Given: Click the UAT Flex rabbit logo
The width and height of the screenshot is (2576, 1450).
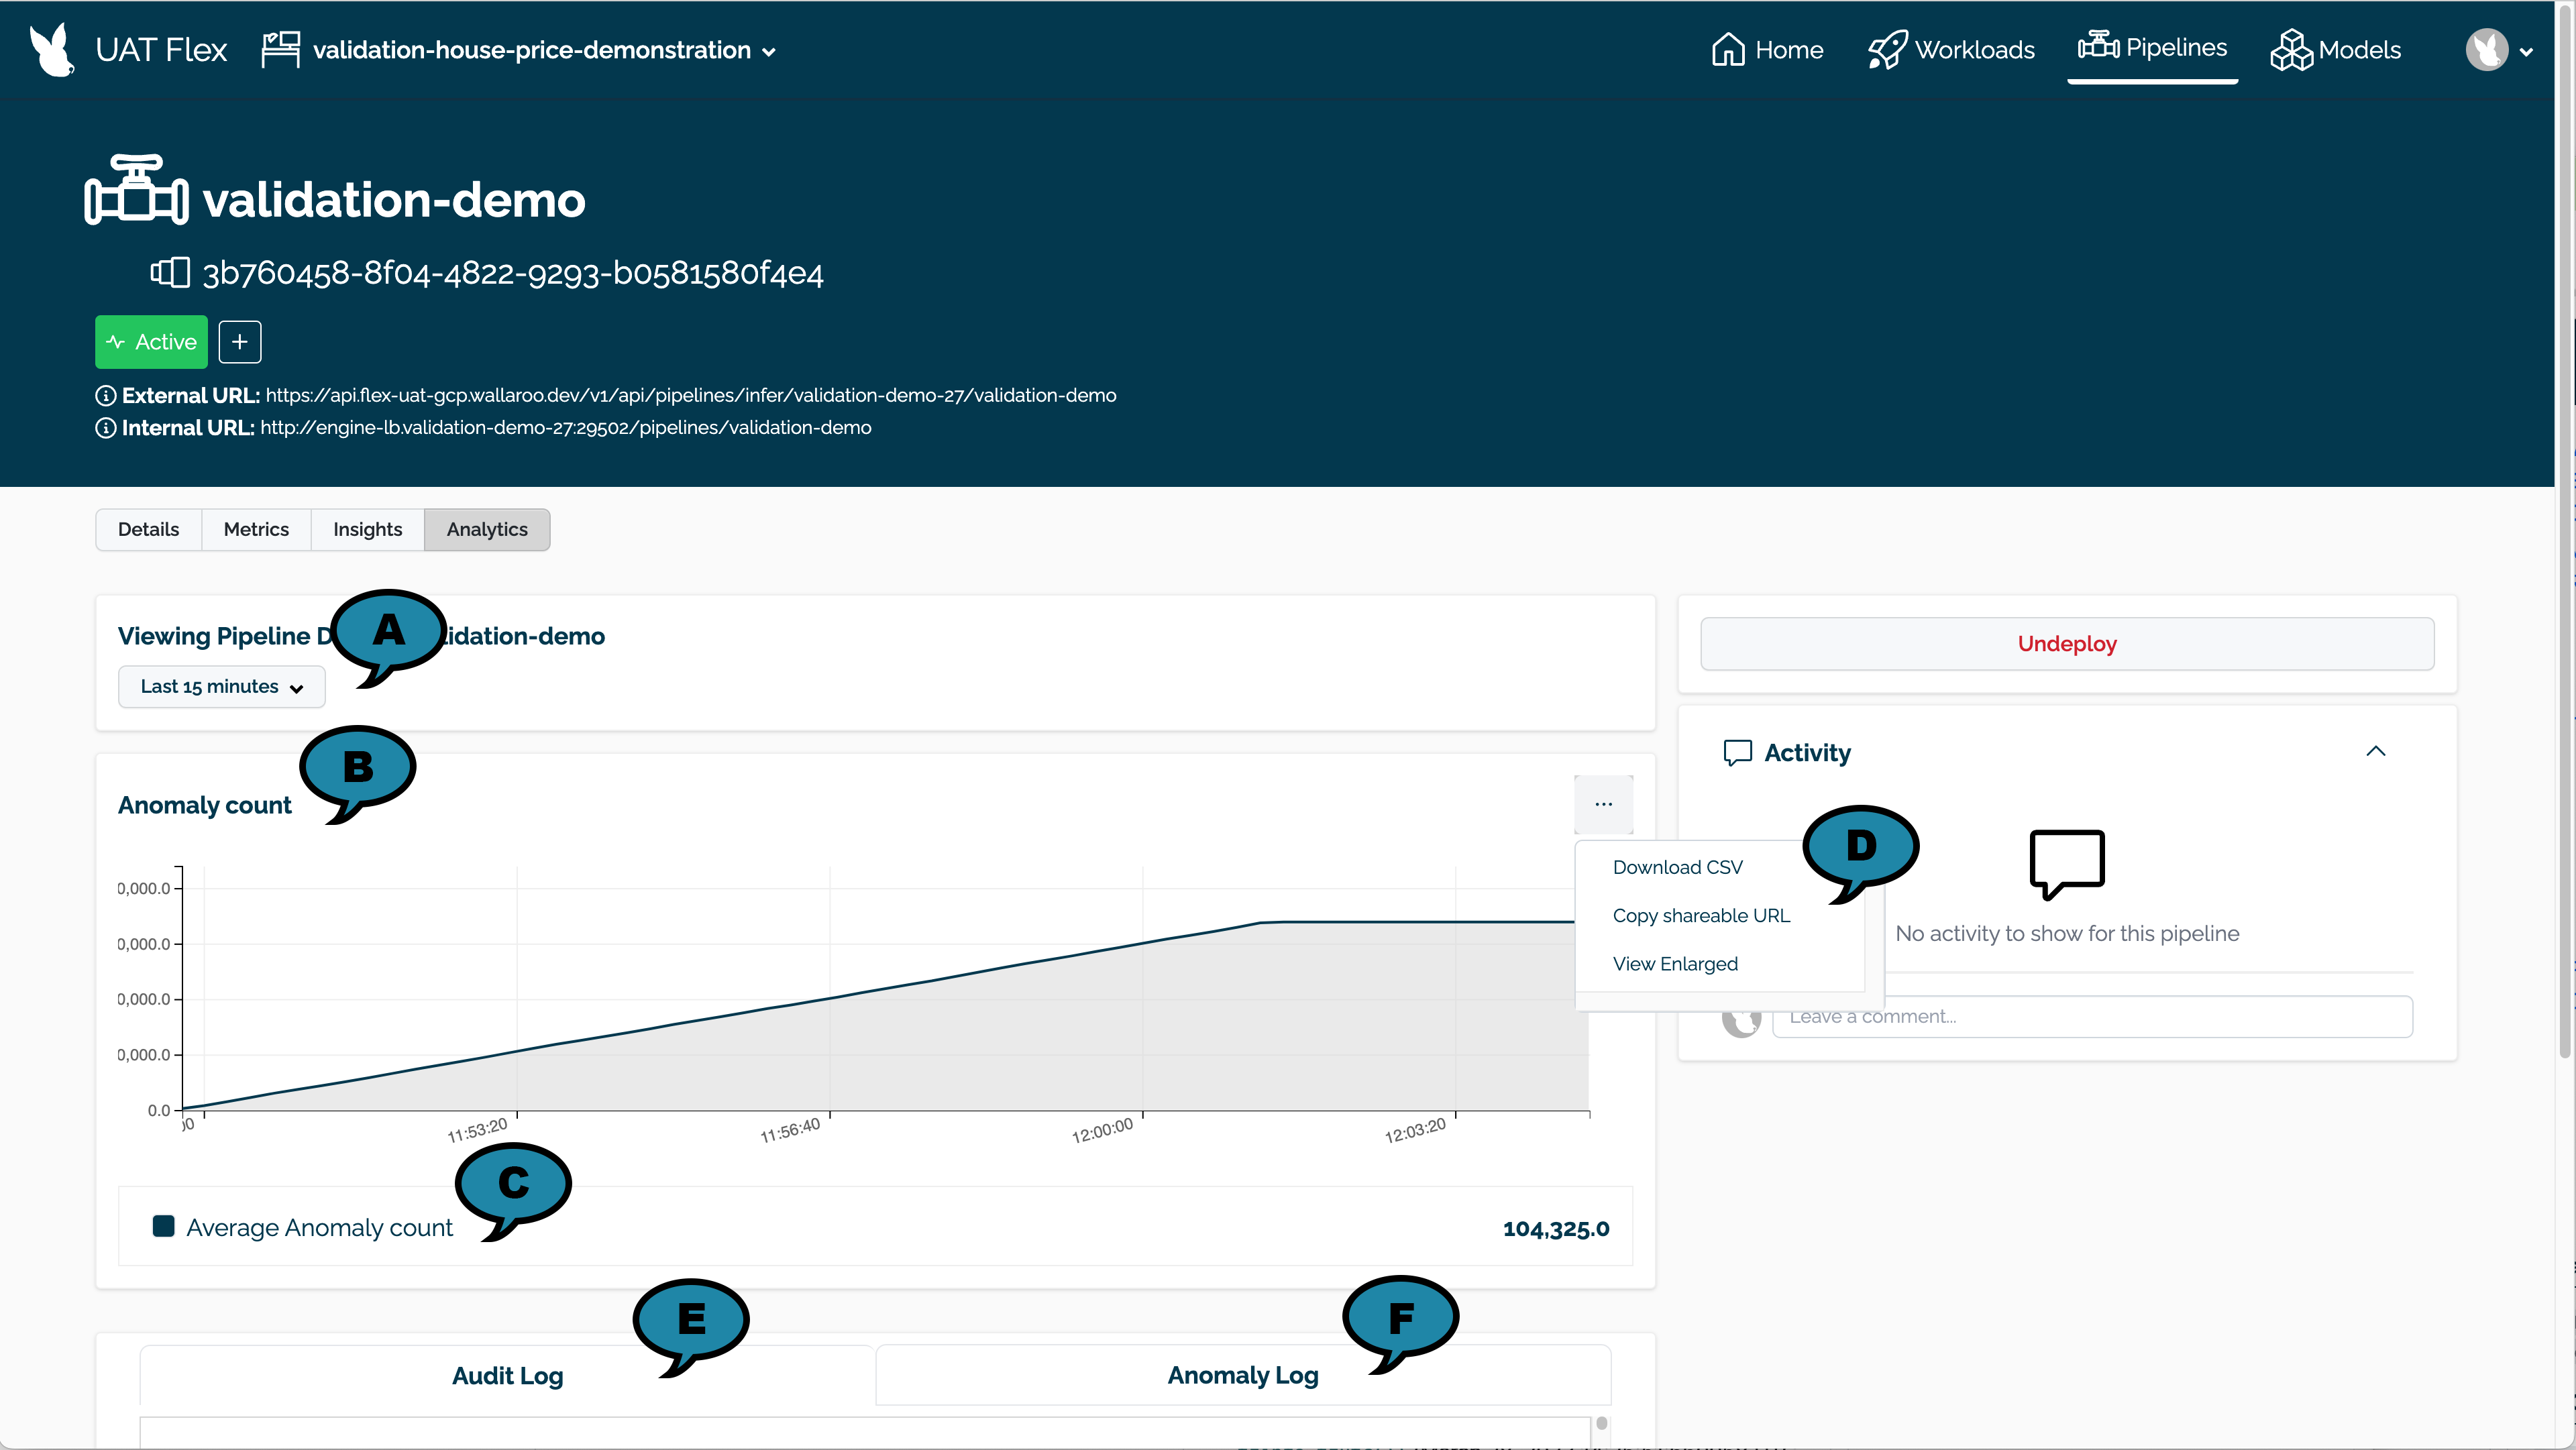Looking at the screenshot, I should pyautogui.click(x=50, y=49).
